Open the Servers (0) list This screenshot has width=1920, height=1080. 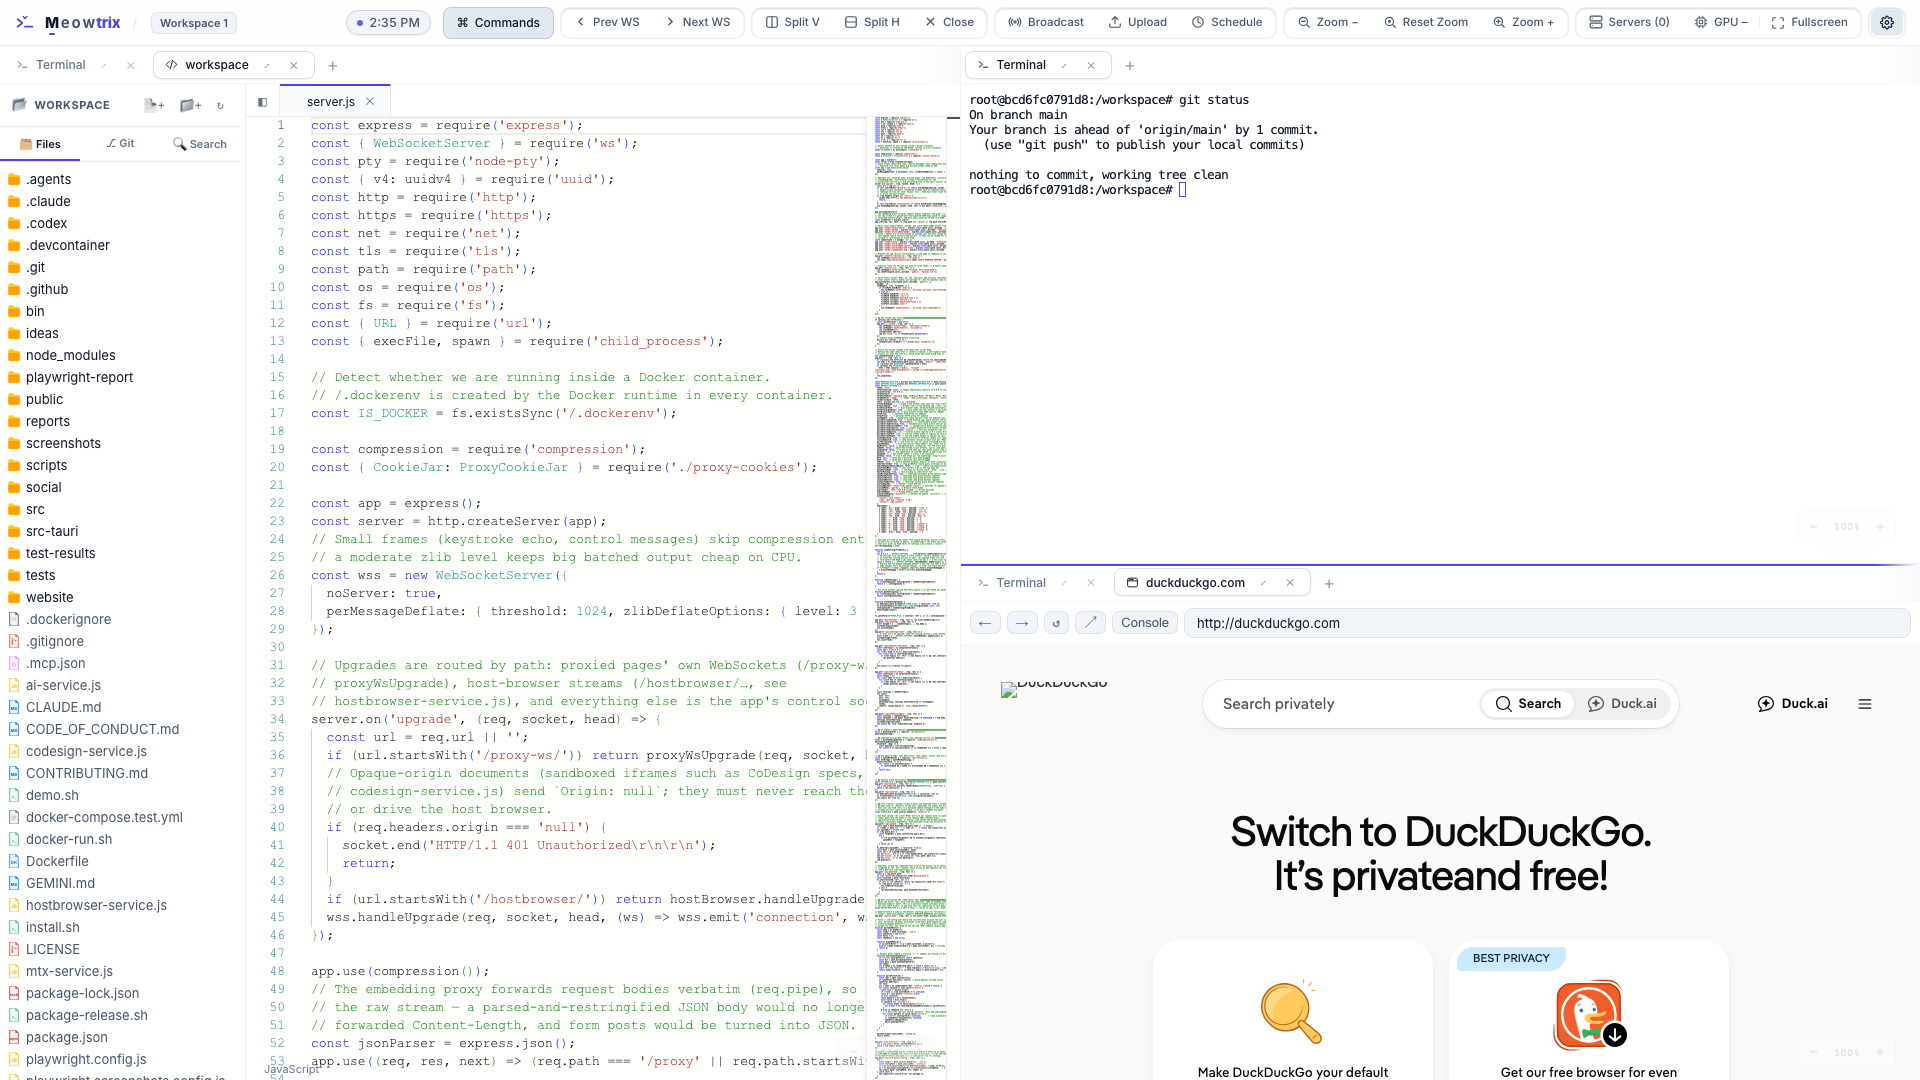[1629, 22]
